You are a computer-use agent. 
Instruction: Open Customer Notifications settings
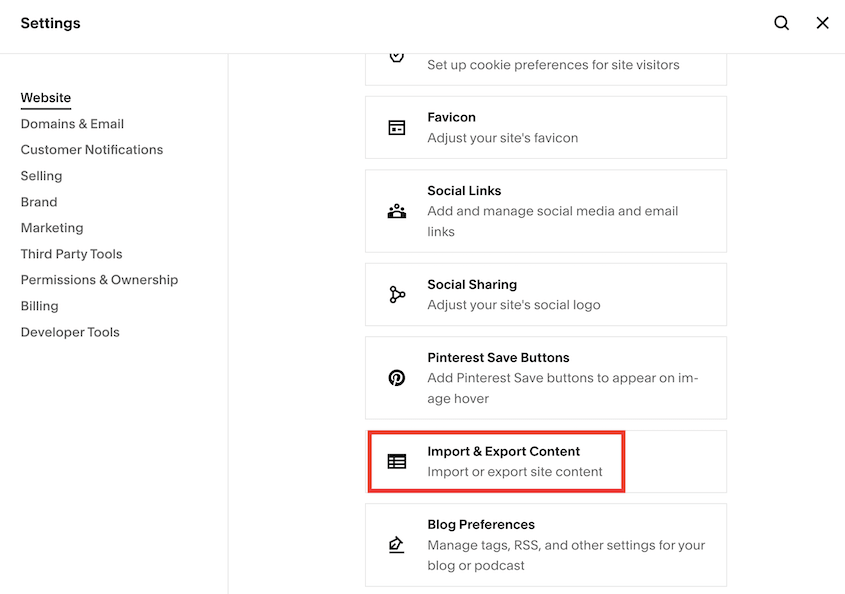pos(91,149)
